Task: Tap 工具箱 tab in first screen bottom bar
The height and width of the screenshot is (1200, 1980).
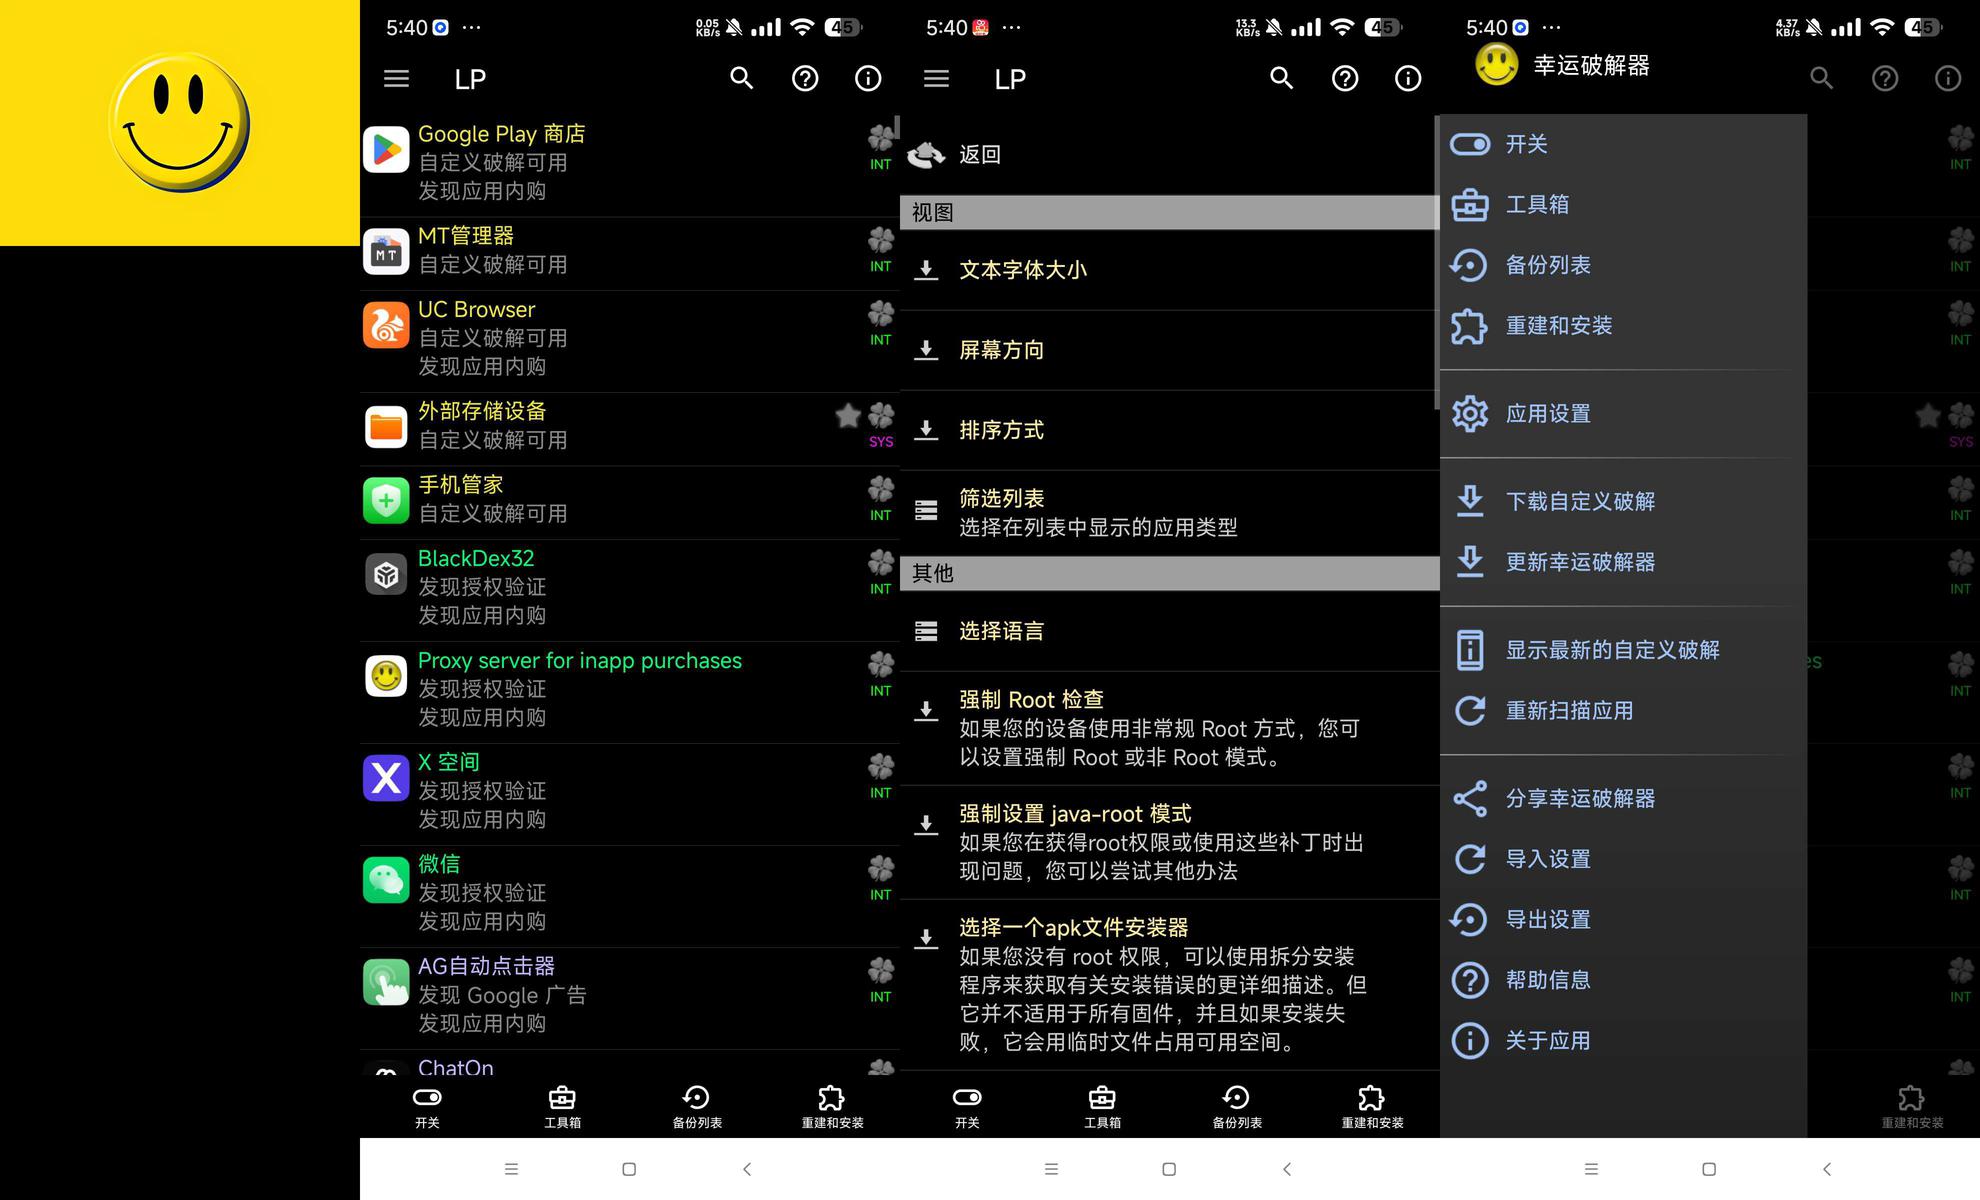Action: [562, 1108]
